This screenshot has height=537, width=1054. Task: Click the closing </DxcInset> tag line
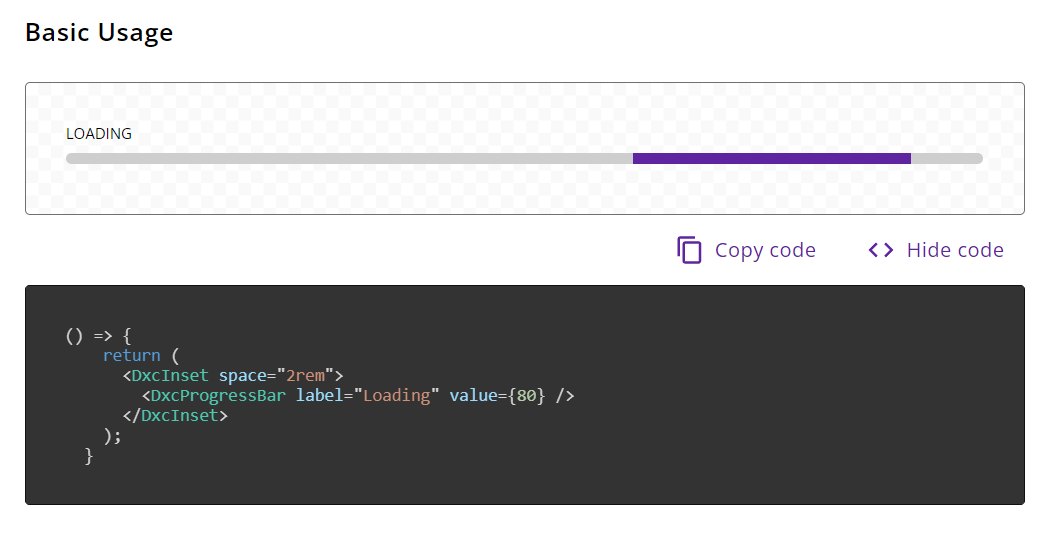pyautogui.click(x=175, y=416)
